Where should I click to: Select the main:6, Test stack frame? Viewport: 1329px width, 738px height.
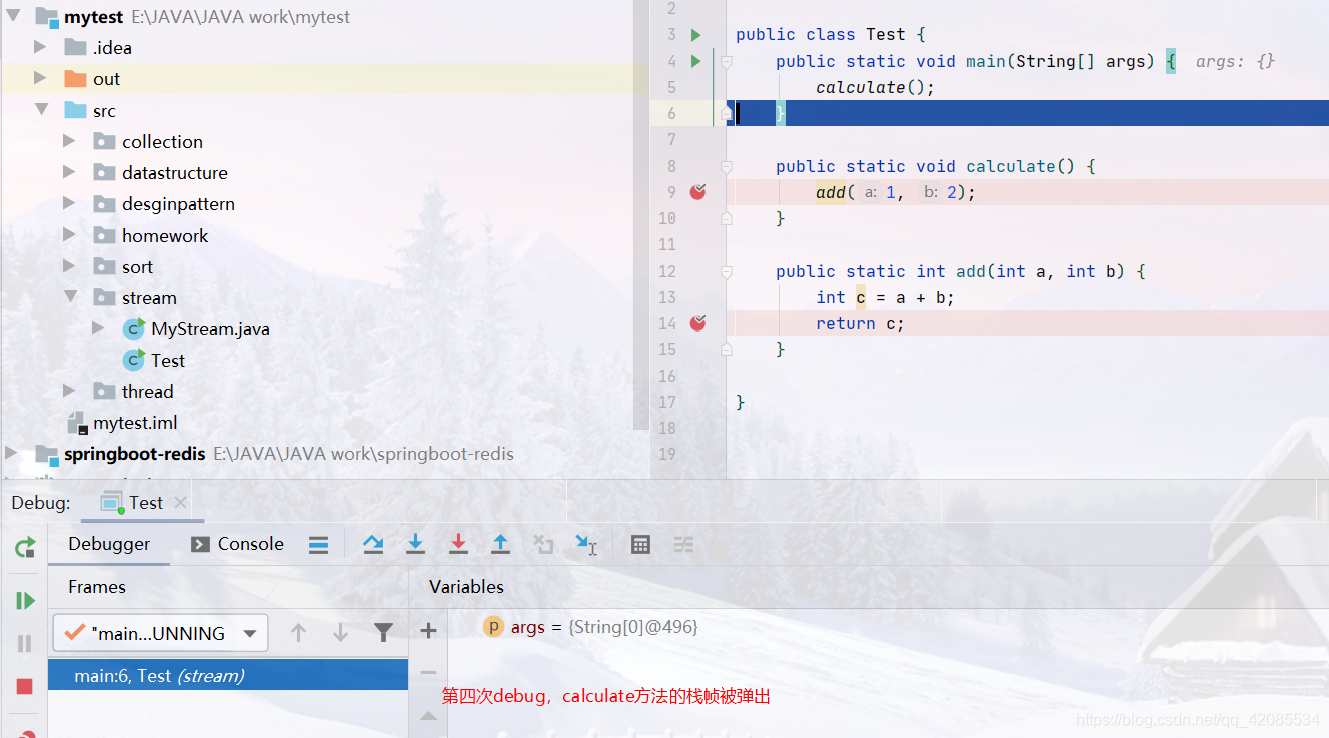click(x=228, y=676)
